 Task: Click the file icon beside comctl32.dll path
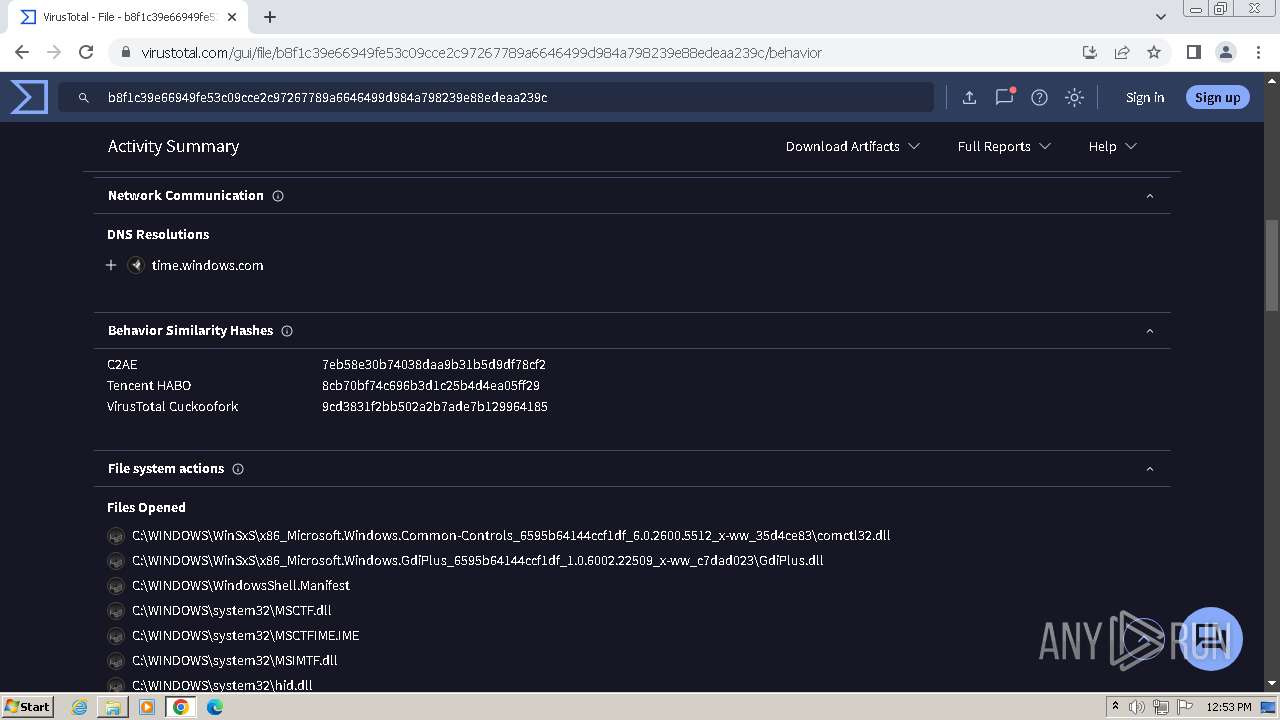click(x=116, y=536)
